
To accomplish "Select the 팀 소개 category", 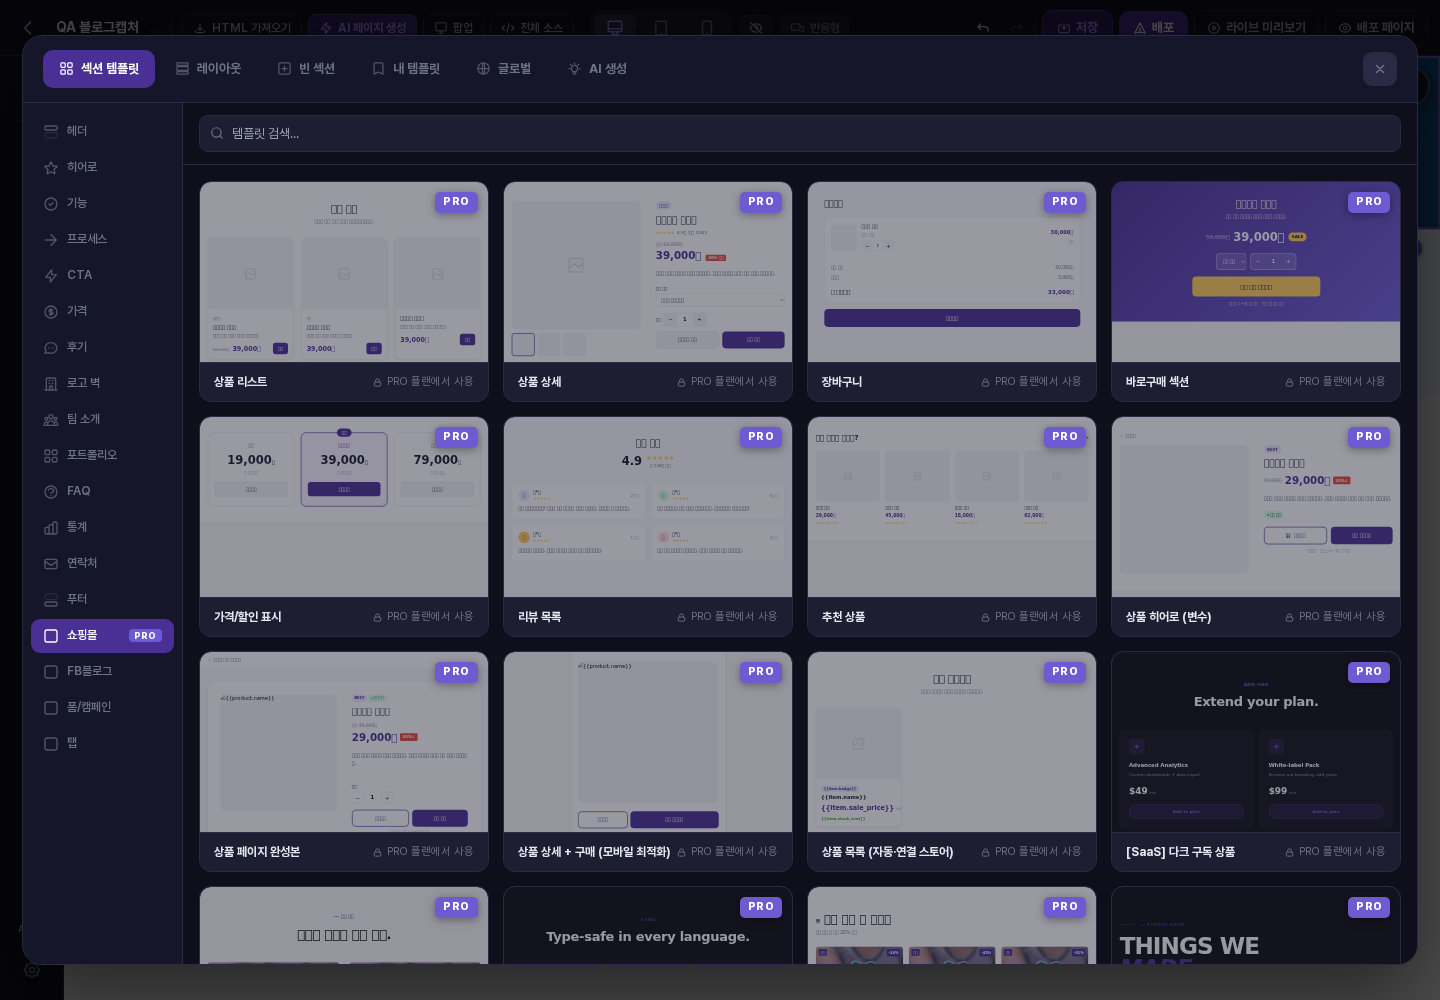I will [x=102, y=419].
